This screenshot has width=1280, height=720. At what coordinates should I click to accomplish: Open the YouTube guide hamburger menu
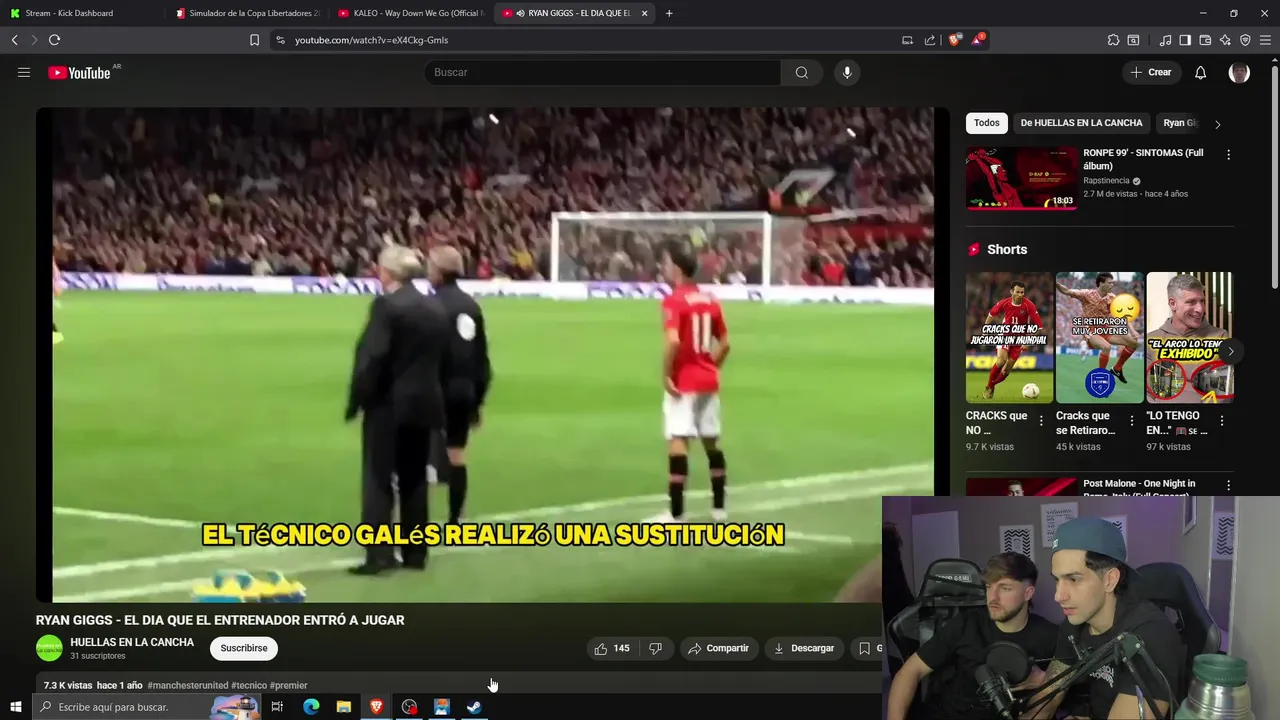tap(24, 72)
